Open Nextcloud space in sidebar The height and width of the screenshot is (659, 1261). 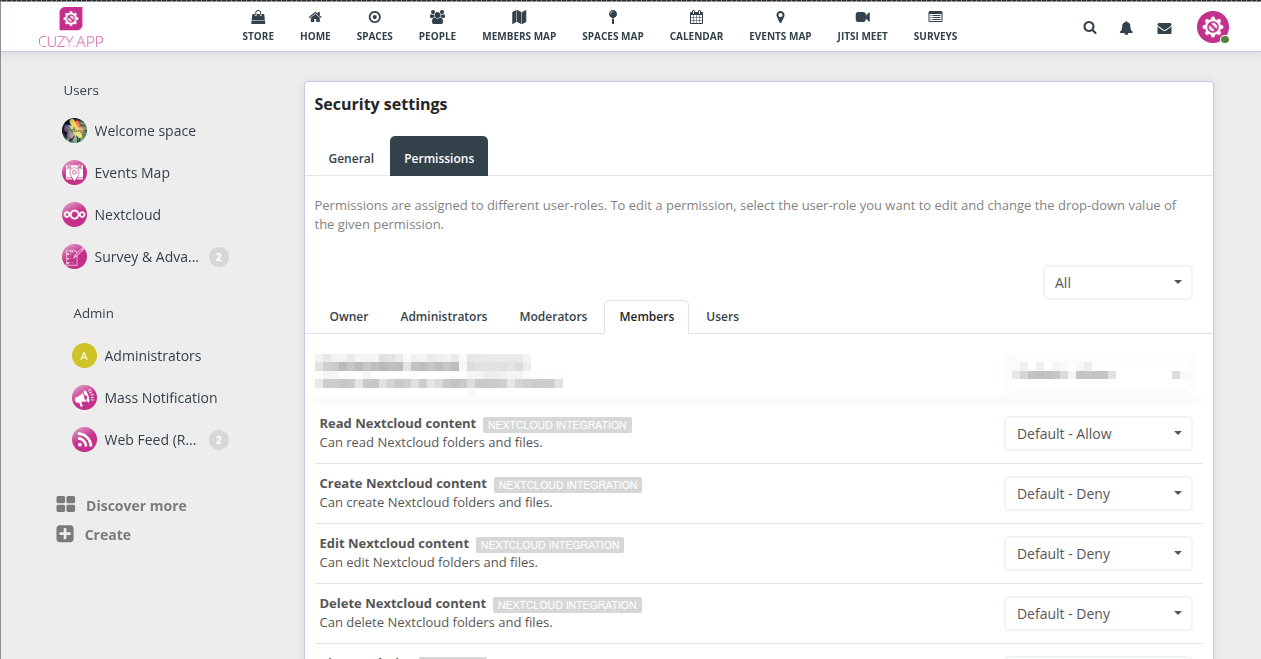127,215
